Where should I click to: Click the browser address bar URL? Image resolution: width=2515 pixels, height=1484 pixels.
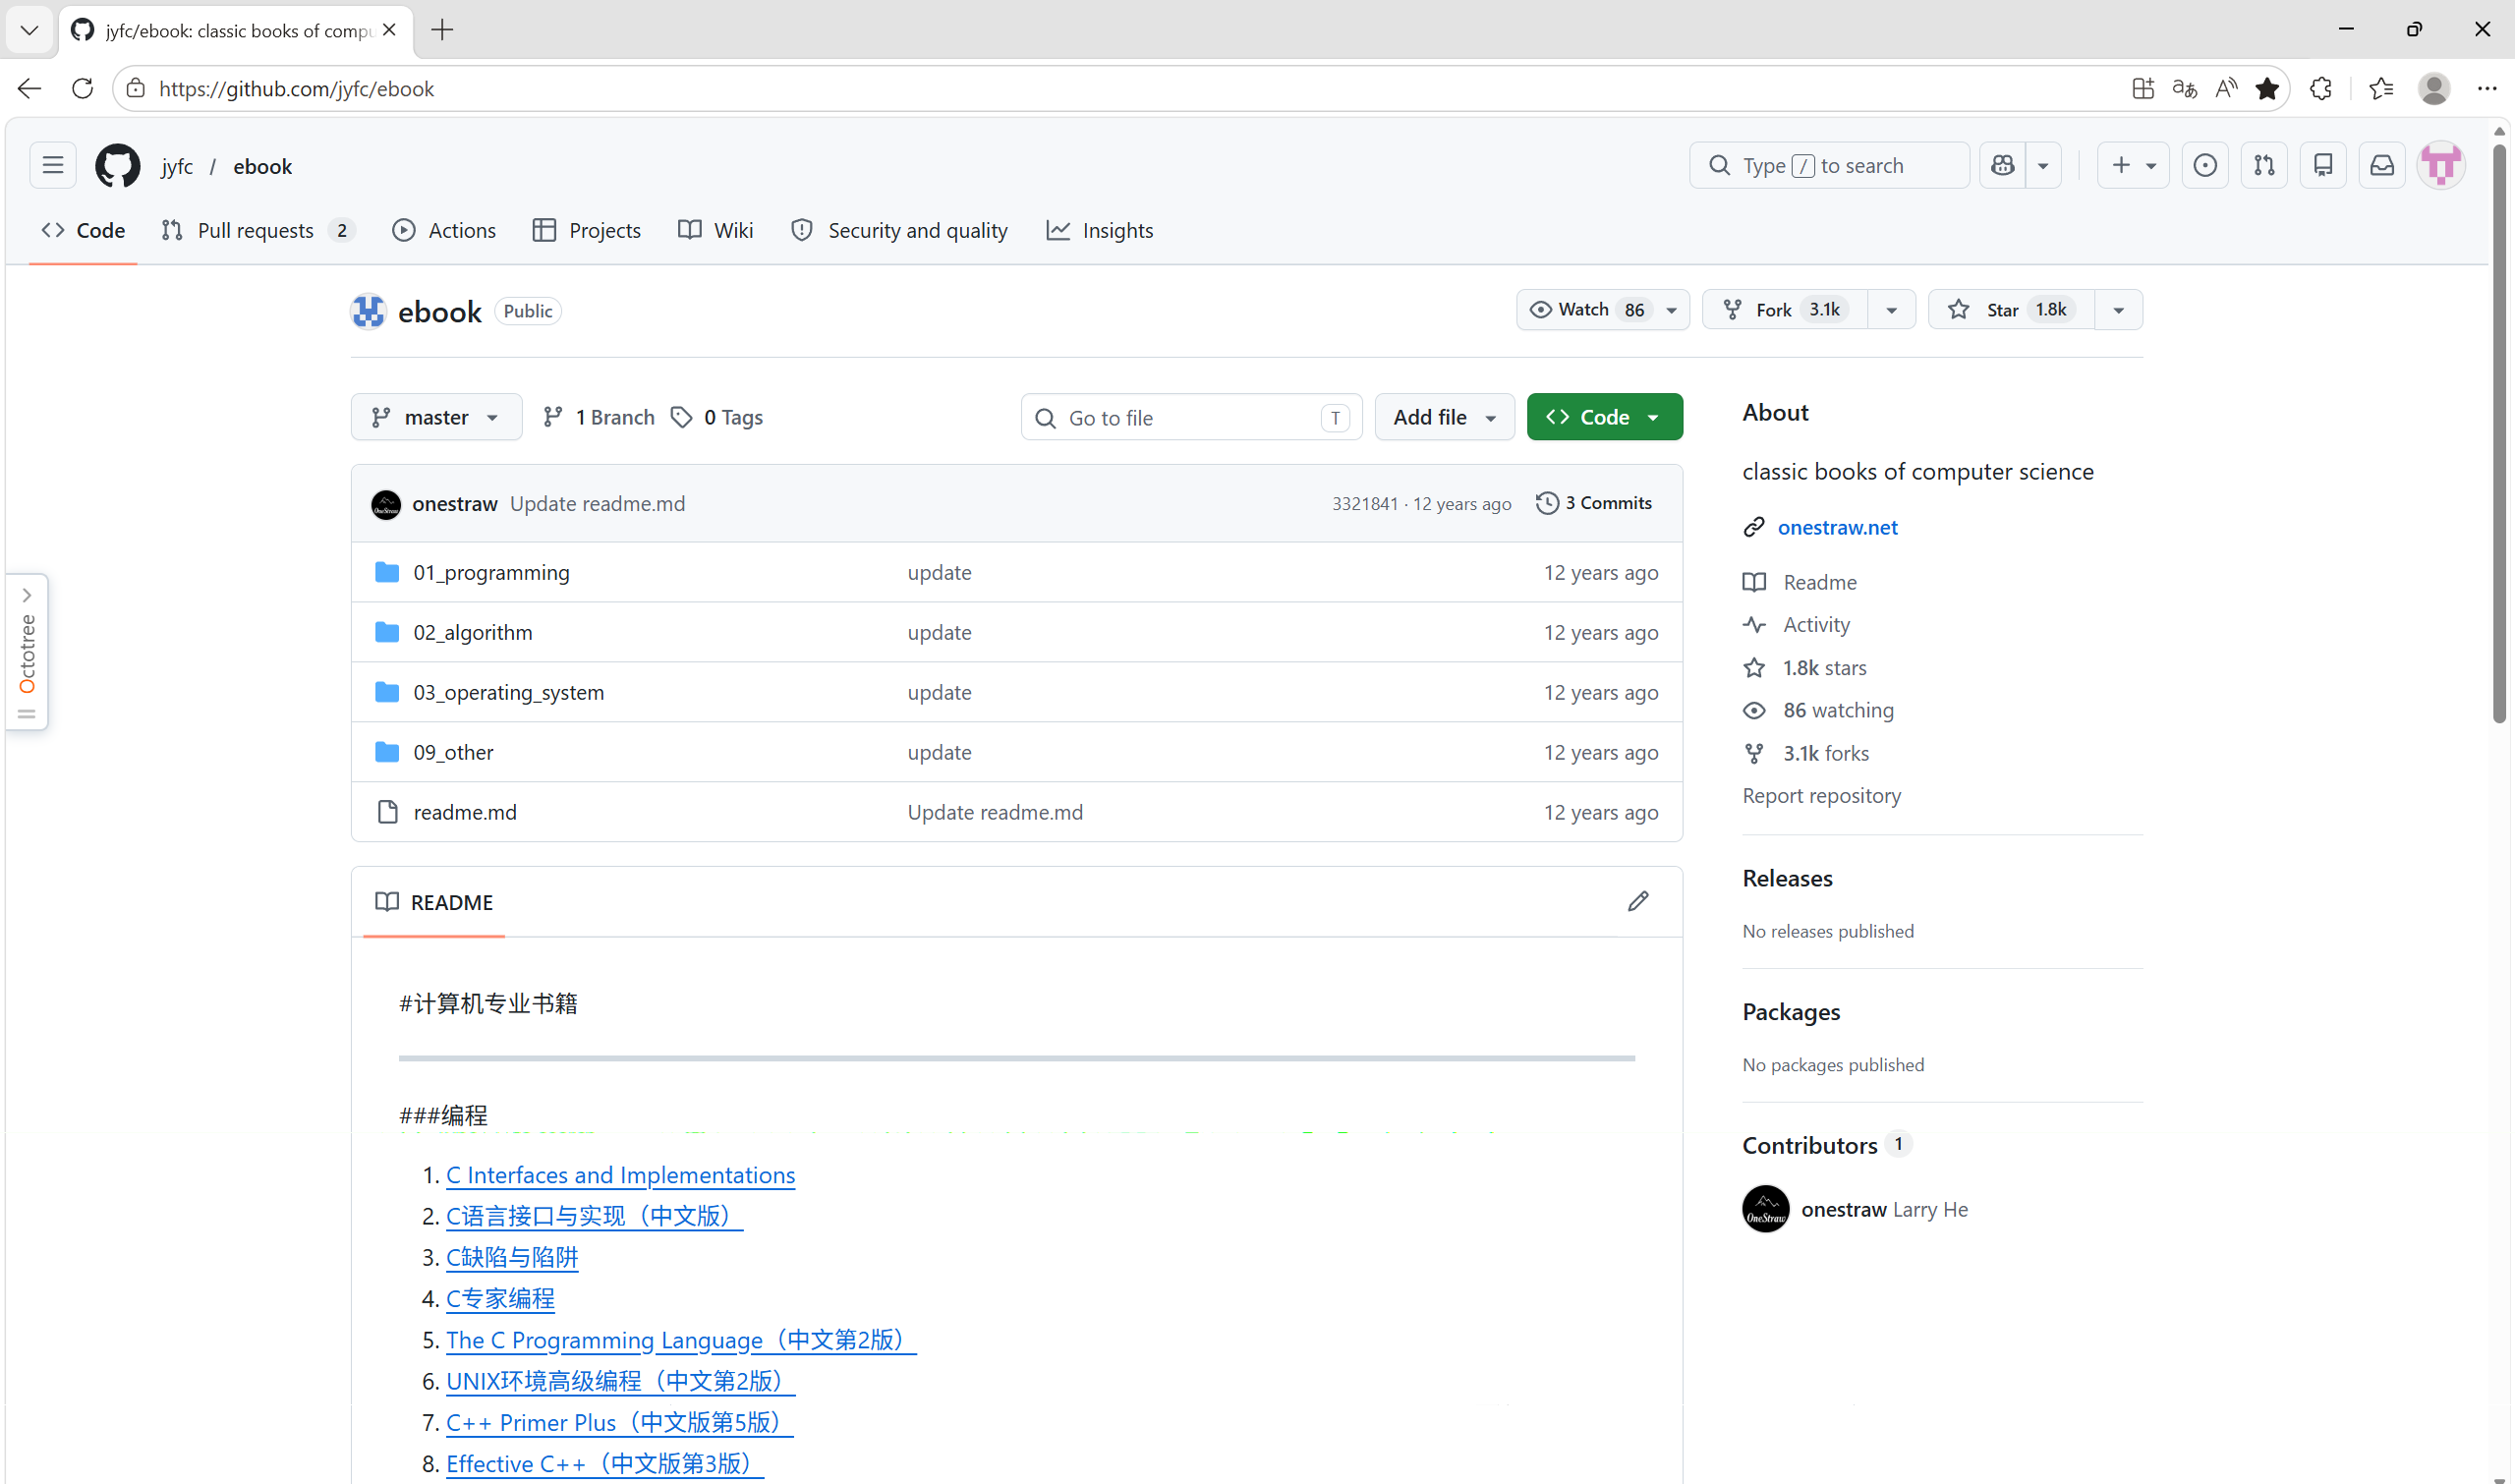tap(296, 89)
